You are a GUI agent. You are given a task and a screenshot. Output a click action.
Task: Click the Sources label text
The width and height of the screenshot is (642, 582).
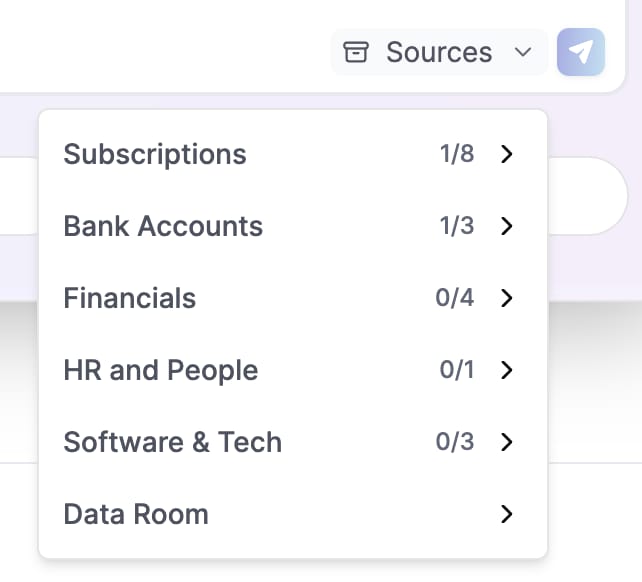pyautogui.click(x=439, y=52)
